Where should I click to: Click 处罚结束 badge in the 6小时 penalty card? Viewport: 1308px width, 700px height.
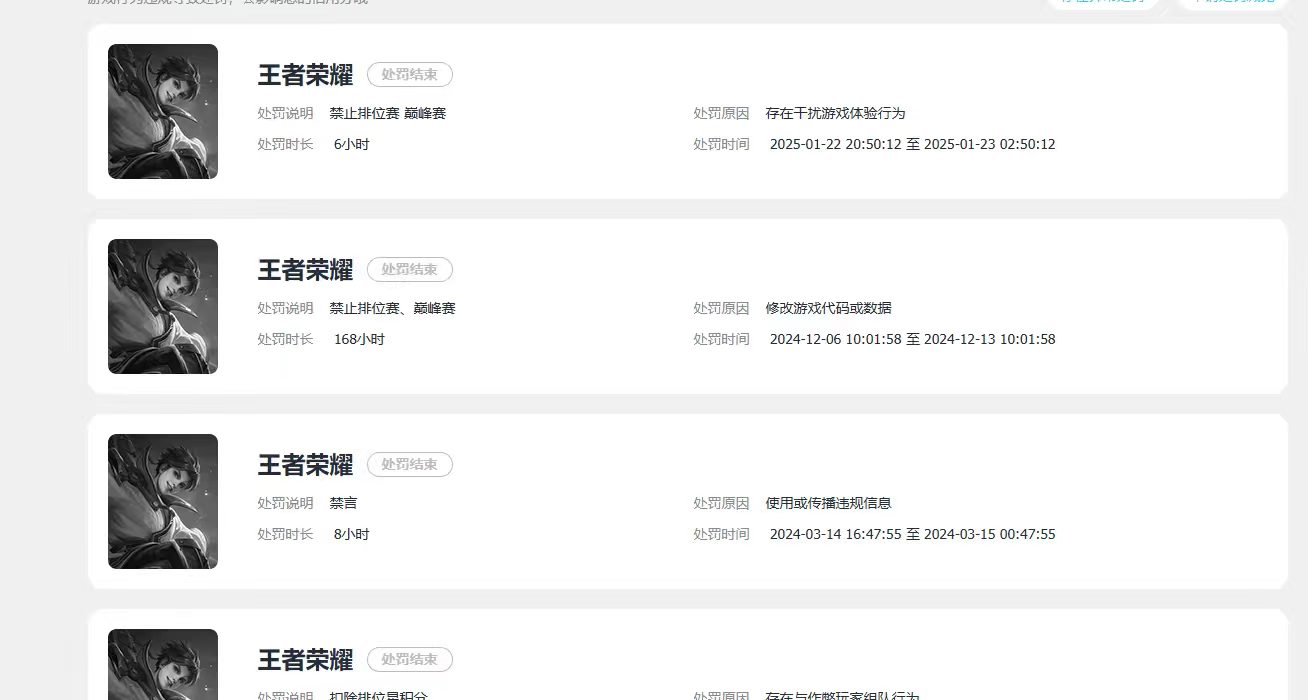[410, 75]
